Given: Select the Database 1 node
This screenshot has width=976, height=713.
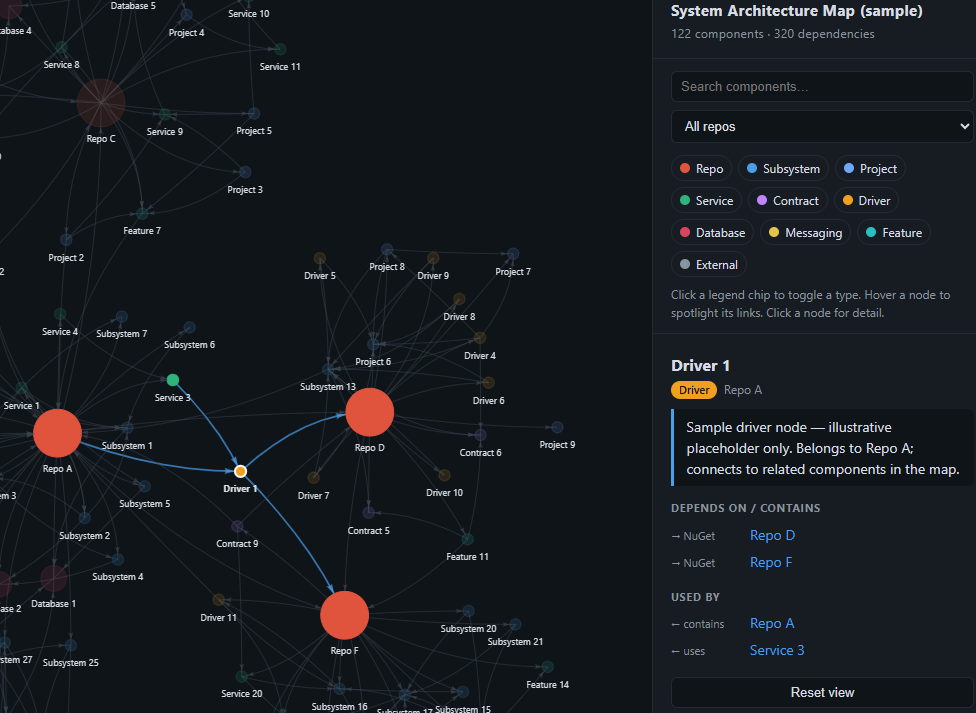Looking at the screenshot, I should pos(54,578).
